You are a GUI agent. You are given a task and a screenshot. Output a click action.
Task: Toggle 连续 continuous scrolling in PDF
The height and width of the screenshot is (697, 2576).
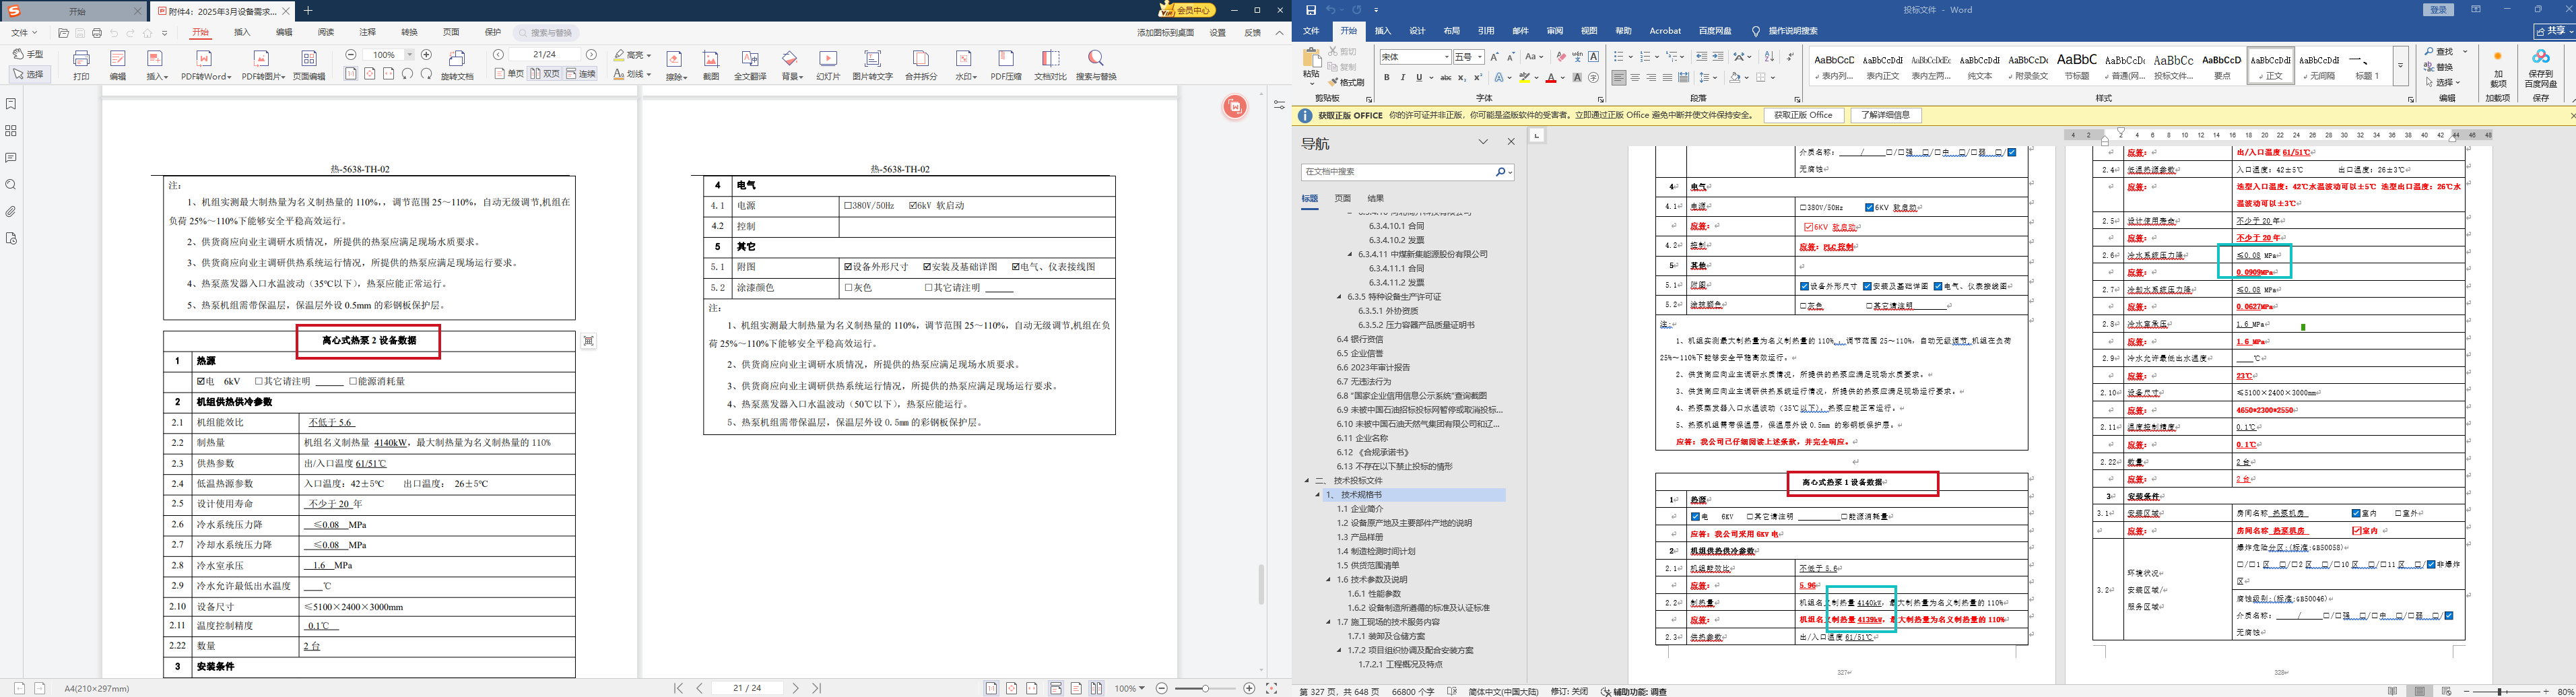(581, 74)
